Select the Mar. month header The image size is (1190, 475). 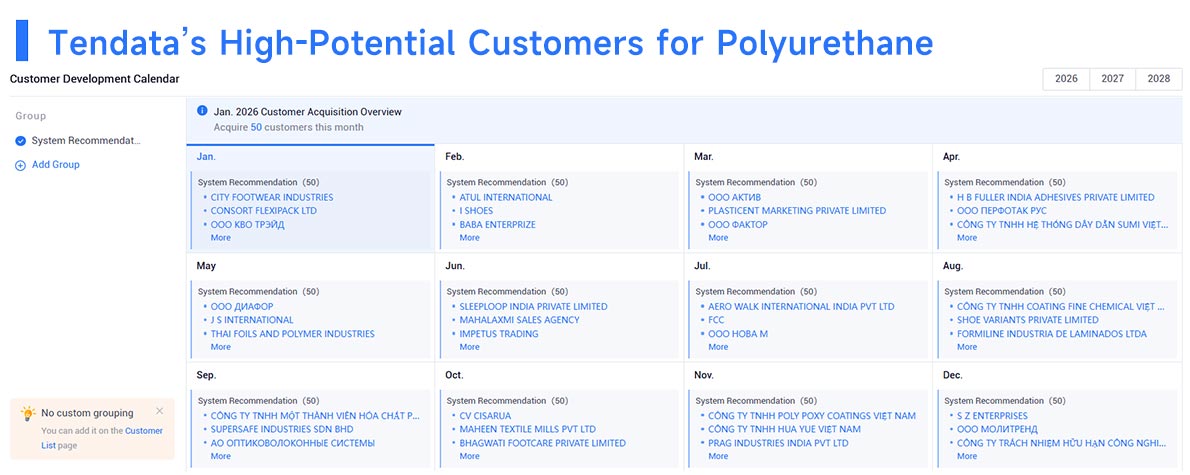[704, 157]
